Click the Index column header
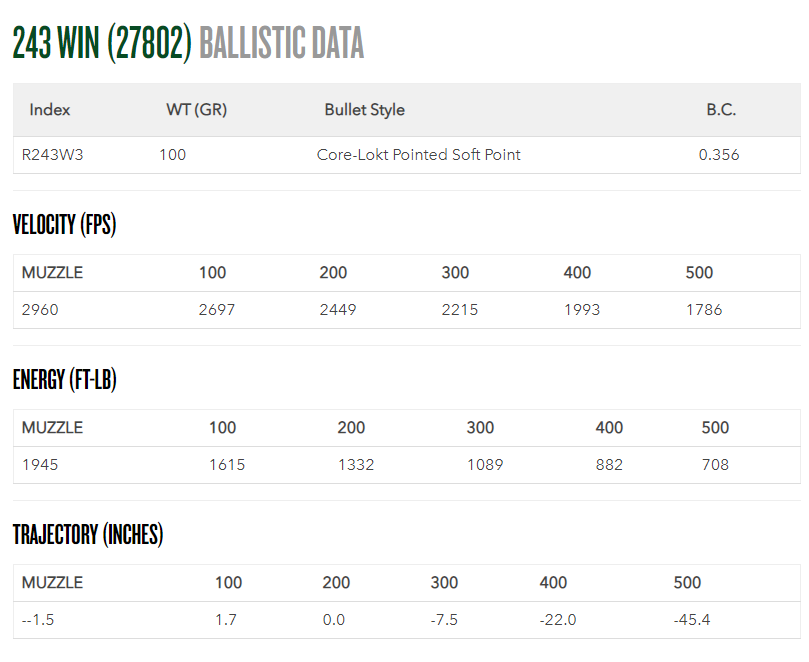809x662 pixels. tap(50, 110)
